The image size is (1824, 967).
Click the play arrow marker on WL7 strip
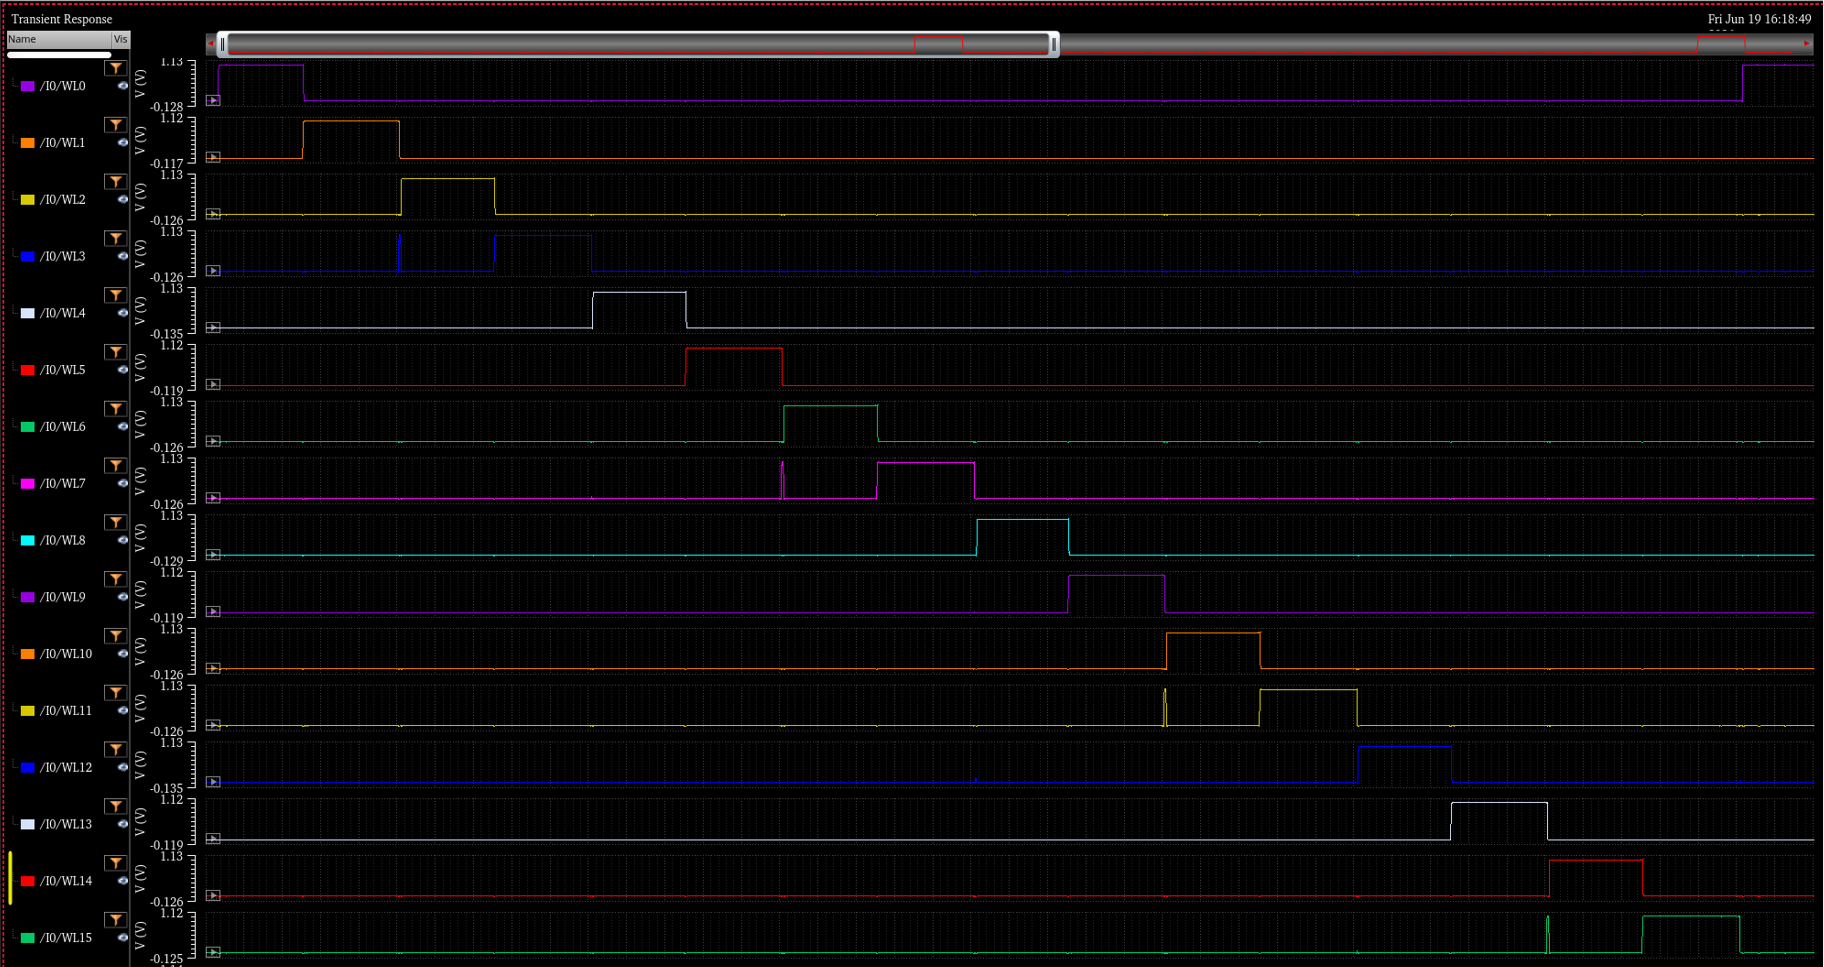(213, 498)
